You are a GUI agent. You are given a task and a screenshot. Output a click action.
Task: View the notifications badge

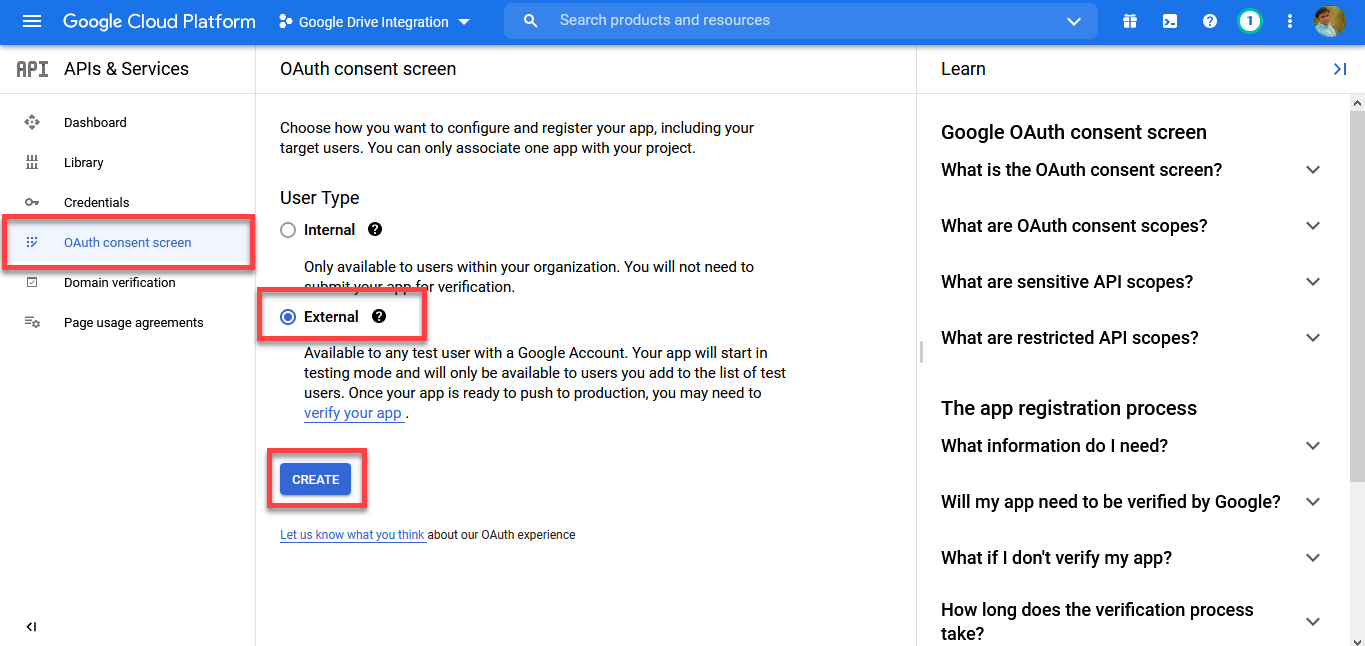1249,21
